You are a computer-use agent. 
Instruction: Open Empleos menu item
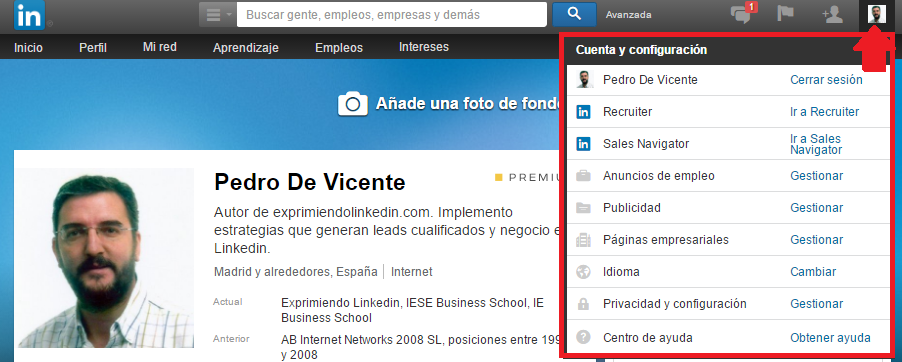339,48
